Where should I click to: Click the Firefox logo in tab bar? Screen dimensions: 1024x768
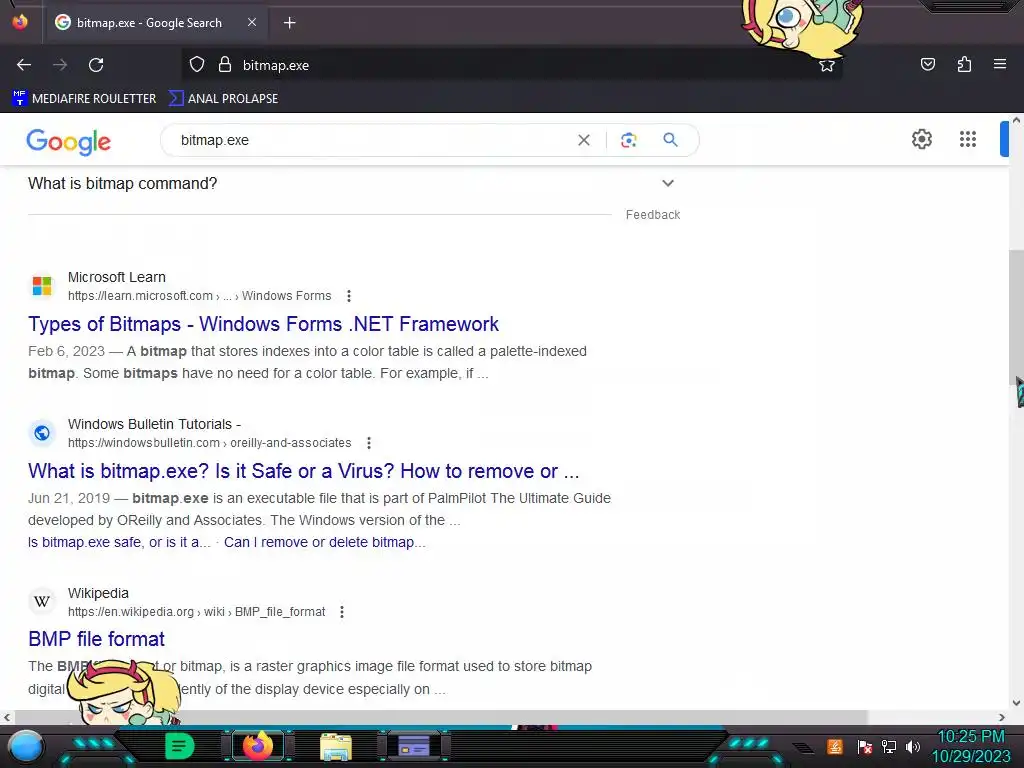point(20,22)
